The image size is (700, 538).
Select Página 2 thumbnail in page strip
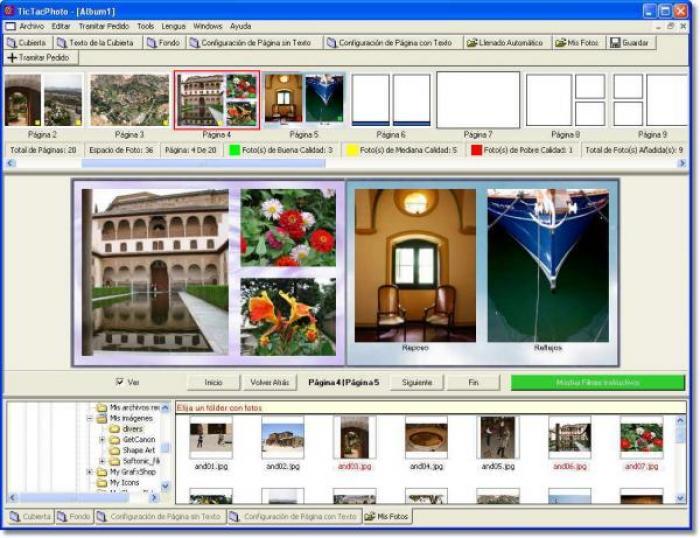tap(43, 100)
